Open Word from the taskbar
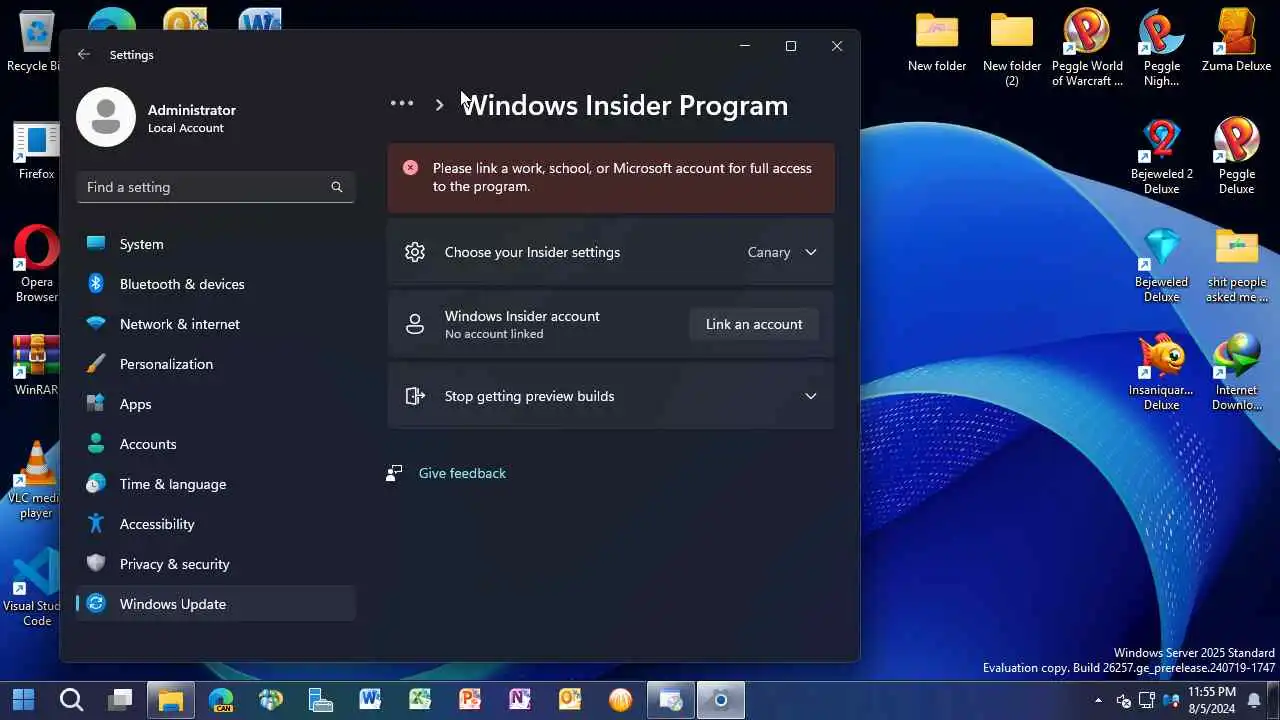 point(370,700)
